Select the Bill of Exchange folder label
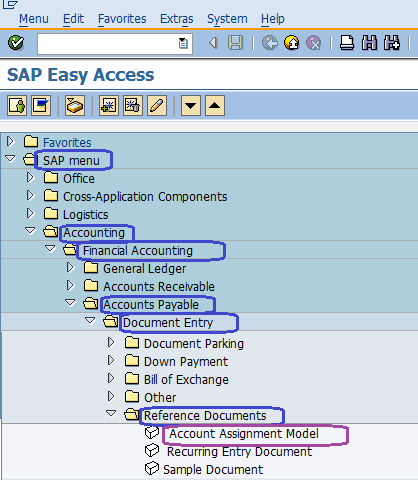Screen dimensions: 418x480 186,380
